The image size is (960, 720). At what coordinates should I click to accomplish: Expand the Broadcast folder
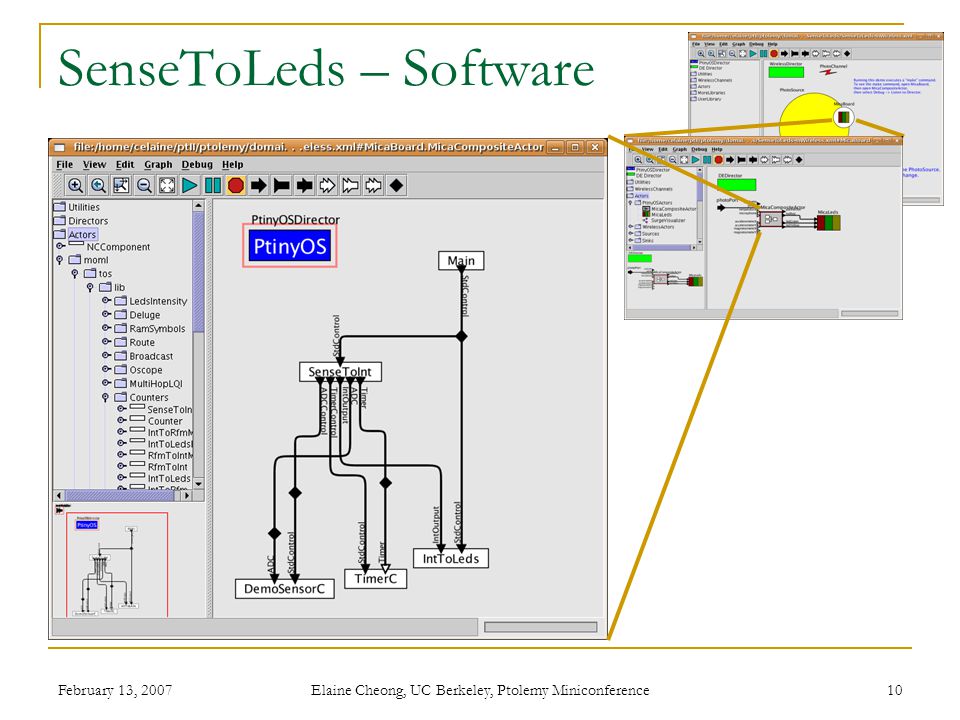107,356
